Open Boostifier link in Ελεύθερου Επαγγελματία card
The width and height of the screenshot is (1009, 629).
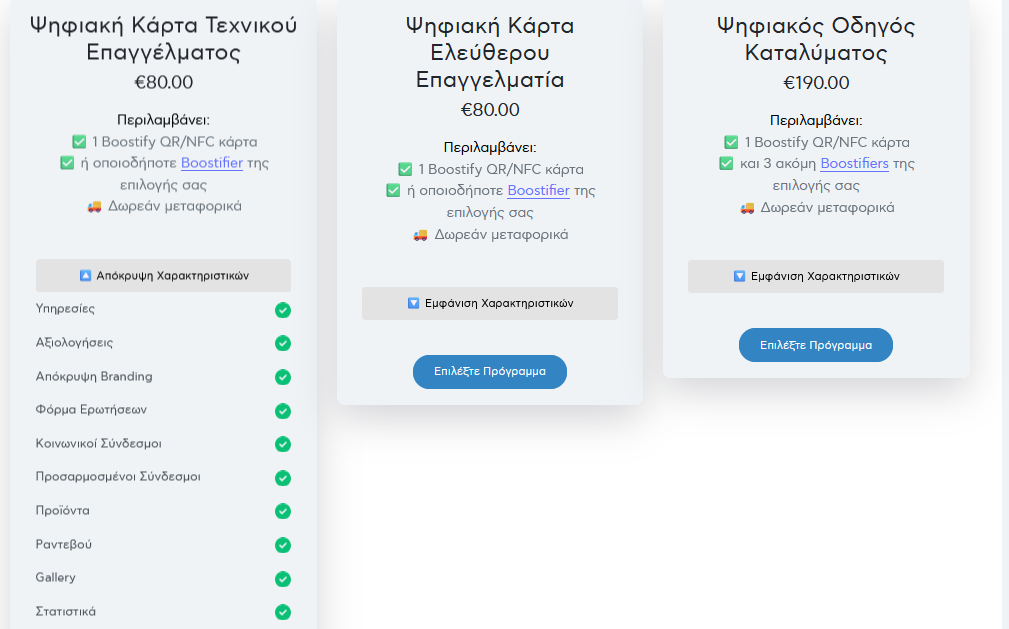(x=538, y=190)
